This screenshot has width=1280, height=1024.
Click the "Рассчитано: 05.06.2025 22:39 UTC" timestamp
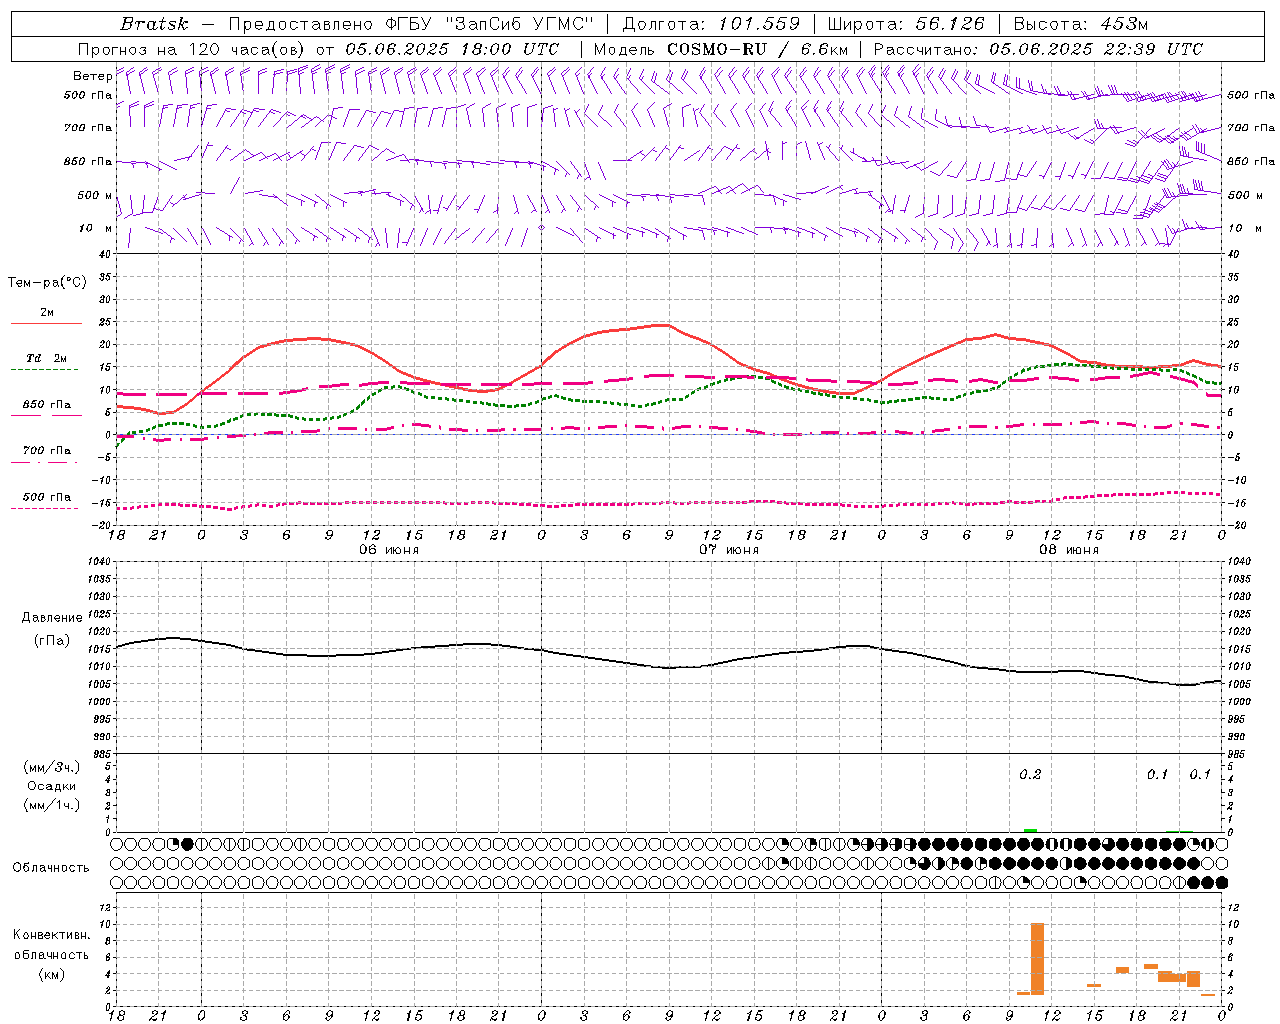point(1038,49)
